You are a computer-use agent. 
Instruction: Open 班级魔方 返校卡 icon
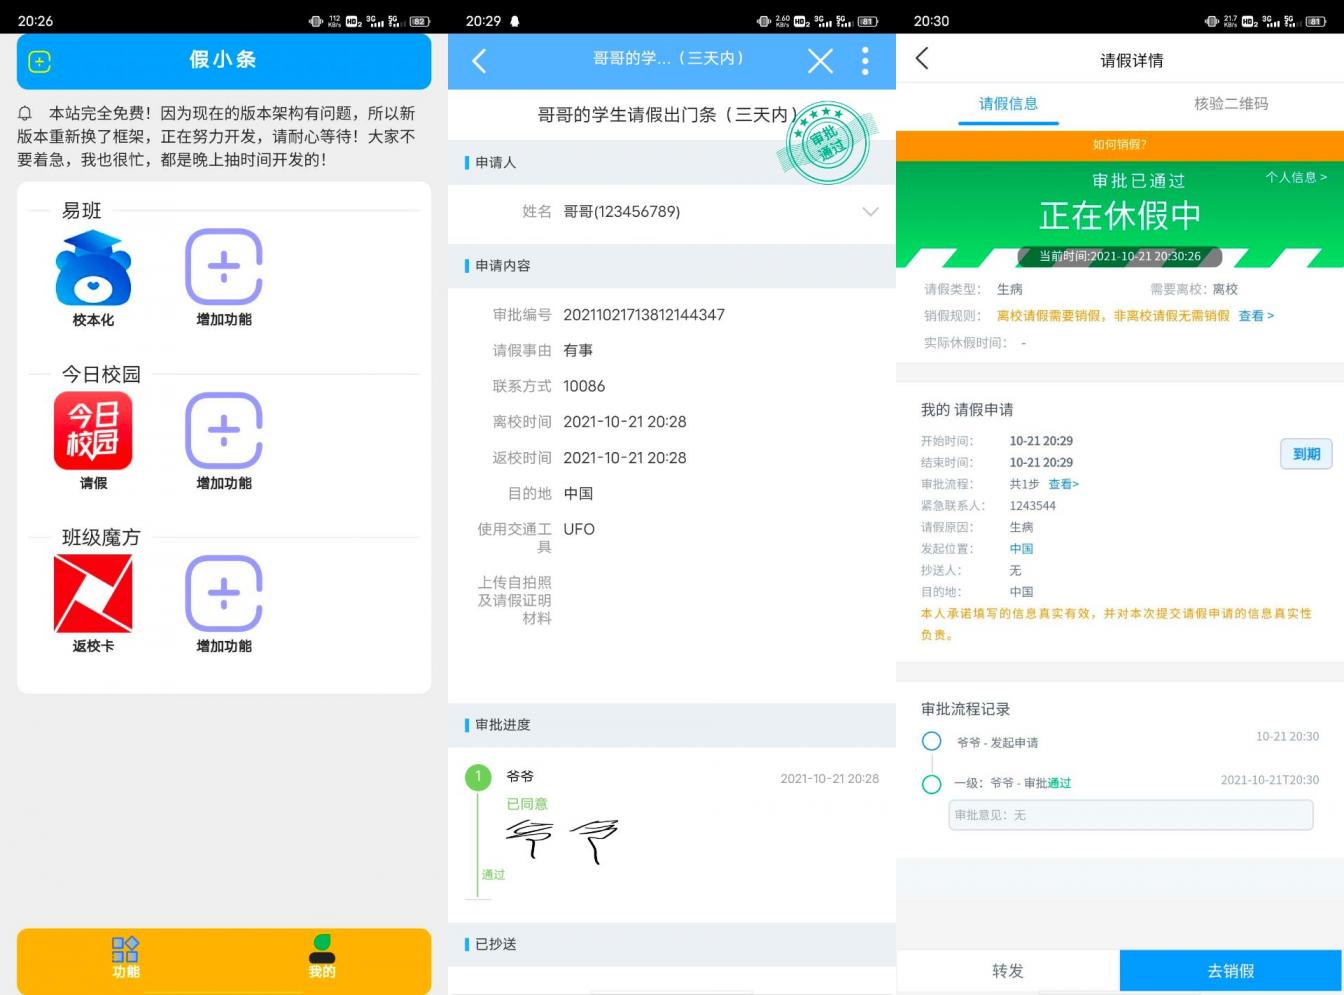coord(93,595)
